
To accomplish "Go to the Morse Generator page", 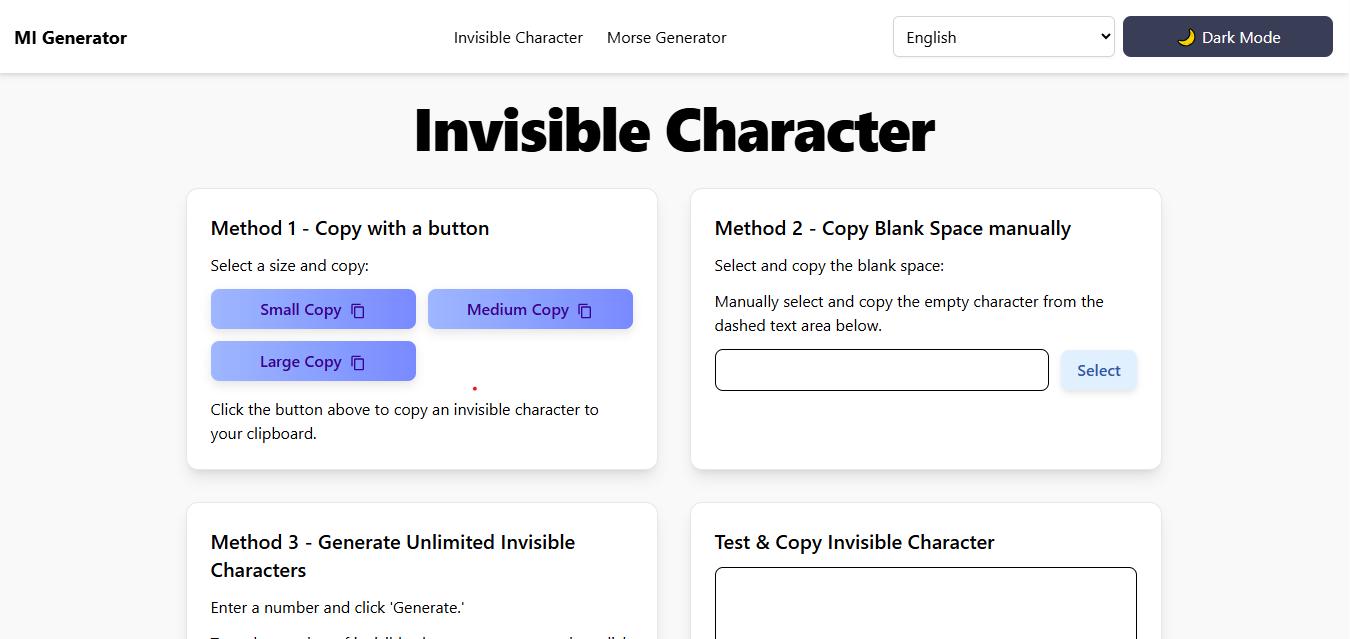I will coord(666,38).
